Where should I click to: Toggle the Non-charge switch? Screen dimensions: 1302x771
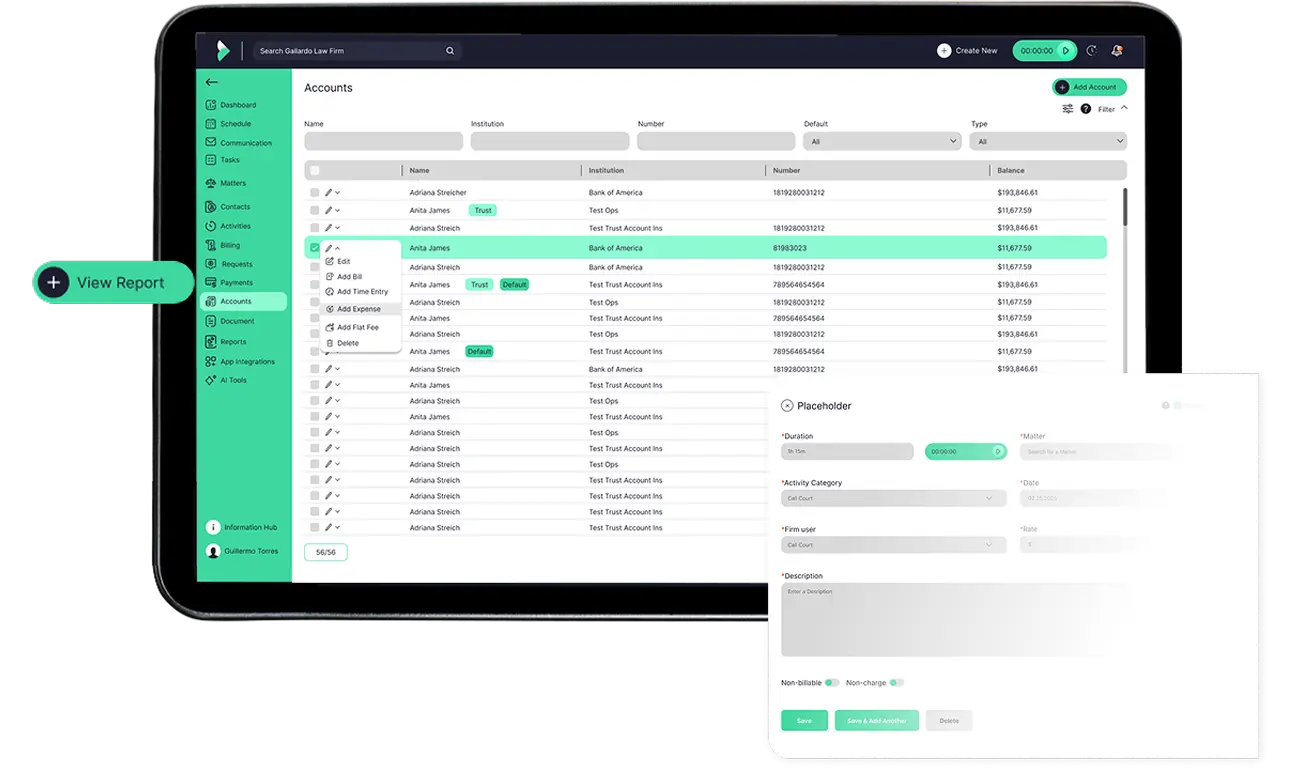click(x=896, y=683)
